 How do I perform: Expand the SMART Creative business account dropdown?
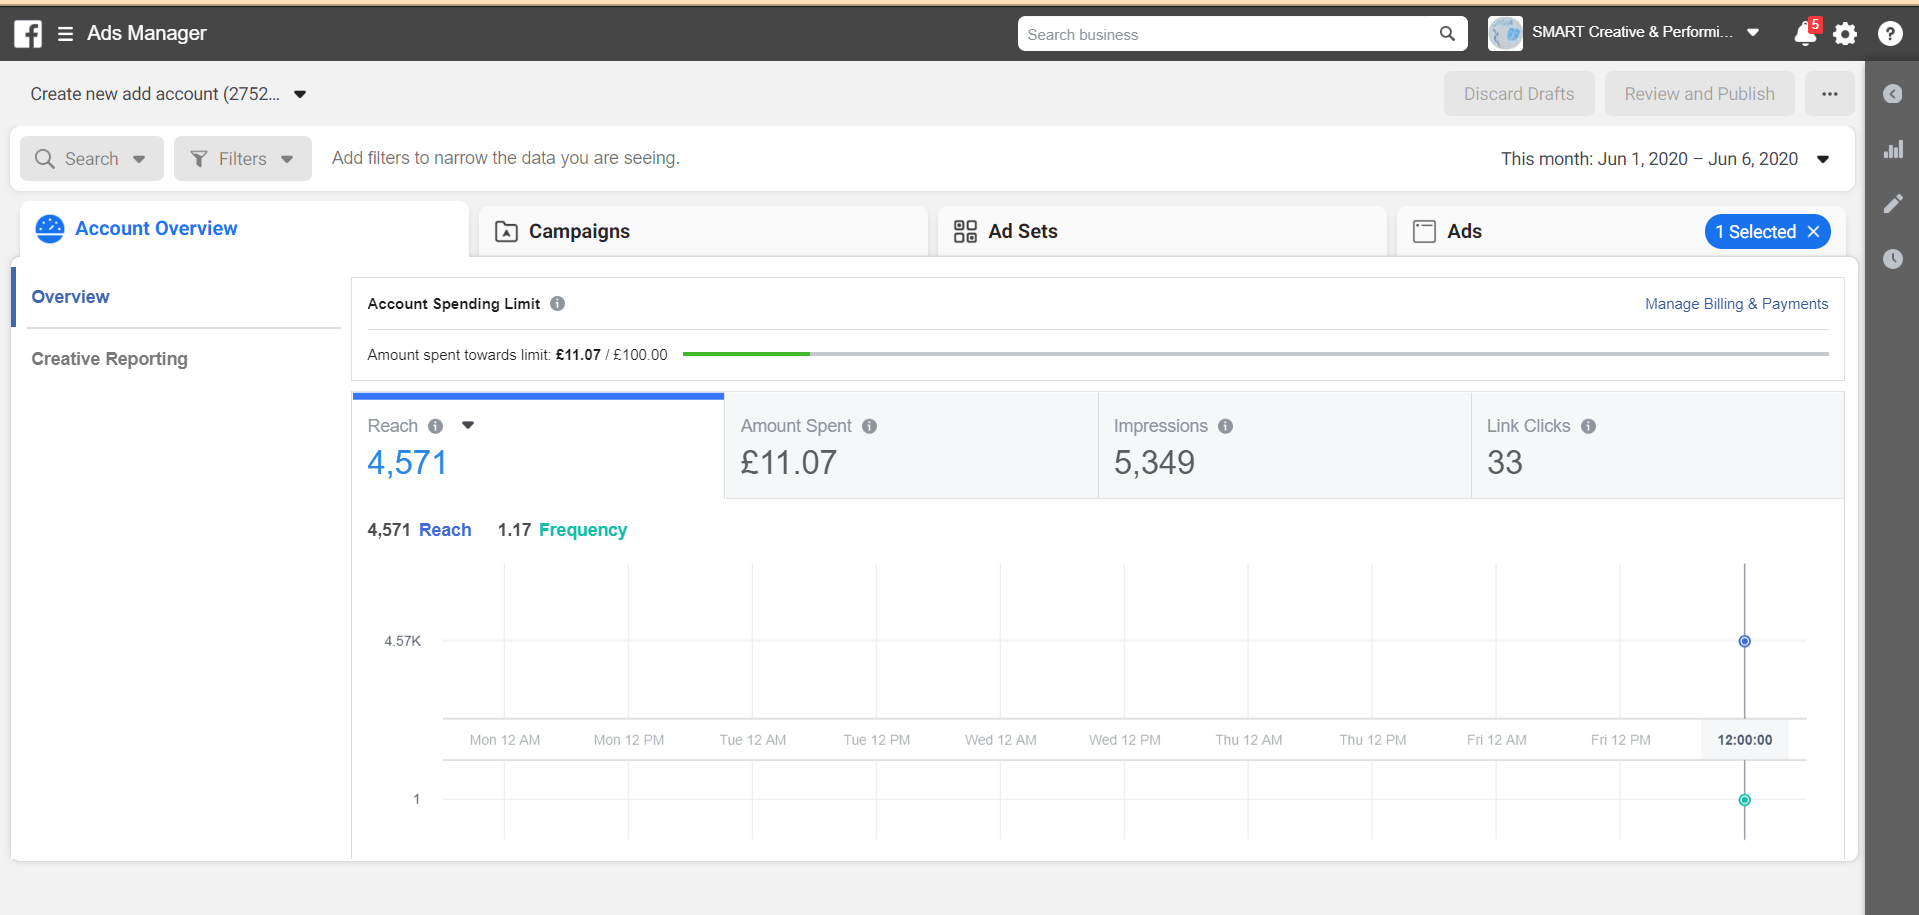pos(1753,33)
